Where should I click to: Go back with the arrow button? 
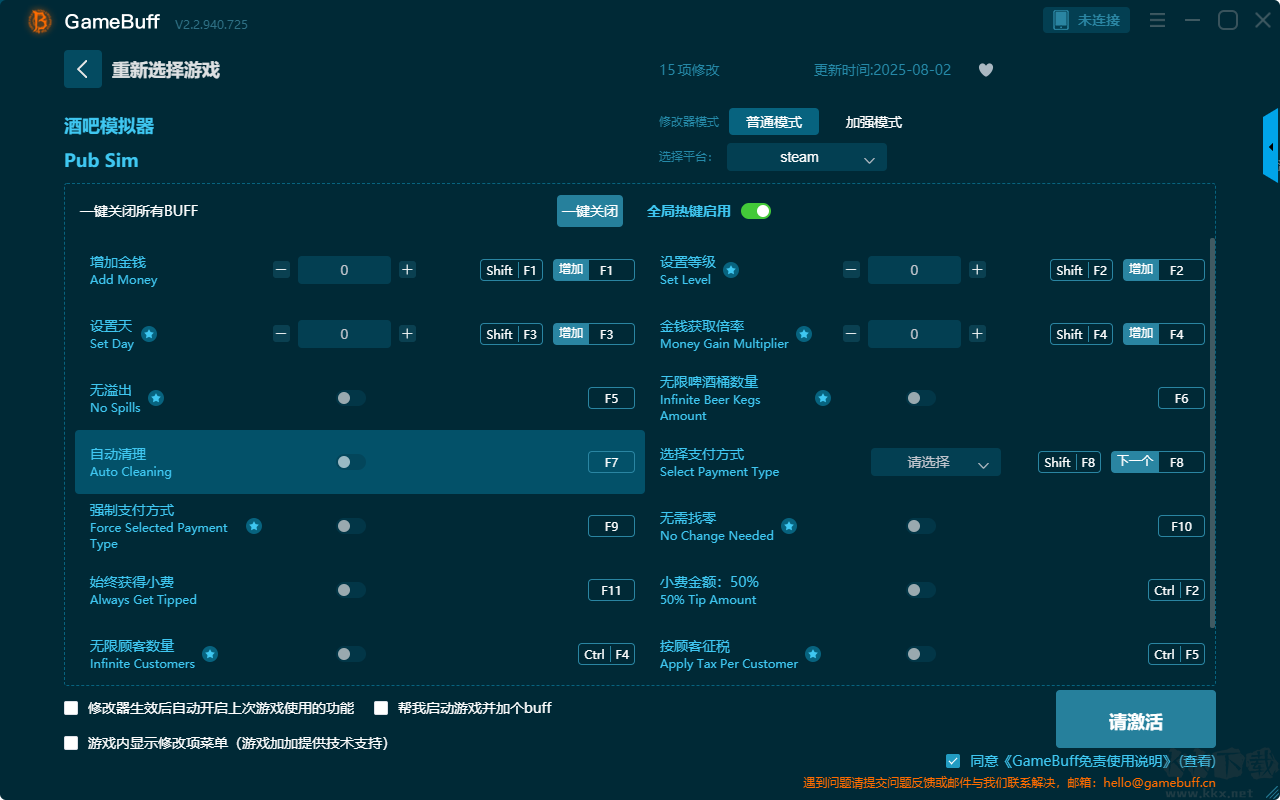point(83,69)
